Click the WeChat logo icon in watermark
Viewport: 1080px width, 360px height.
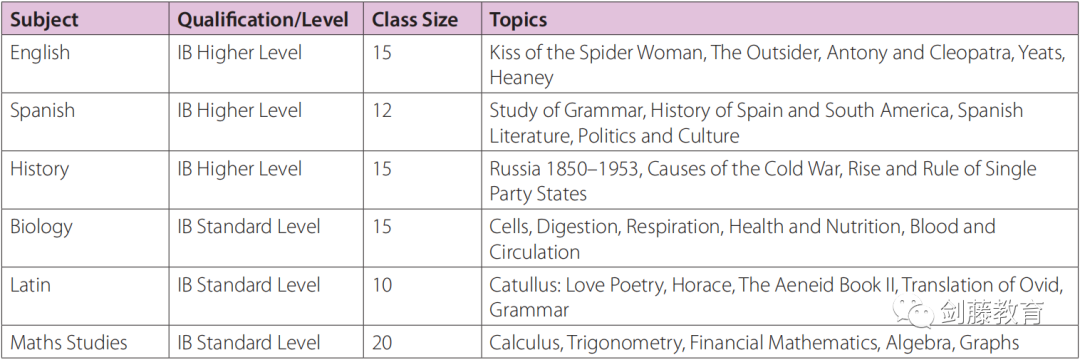pyautogui.click(x=913, y=312)
